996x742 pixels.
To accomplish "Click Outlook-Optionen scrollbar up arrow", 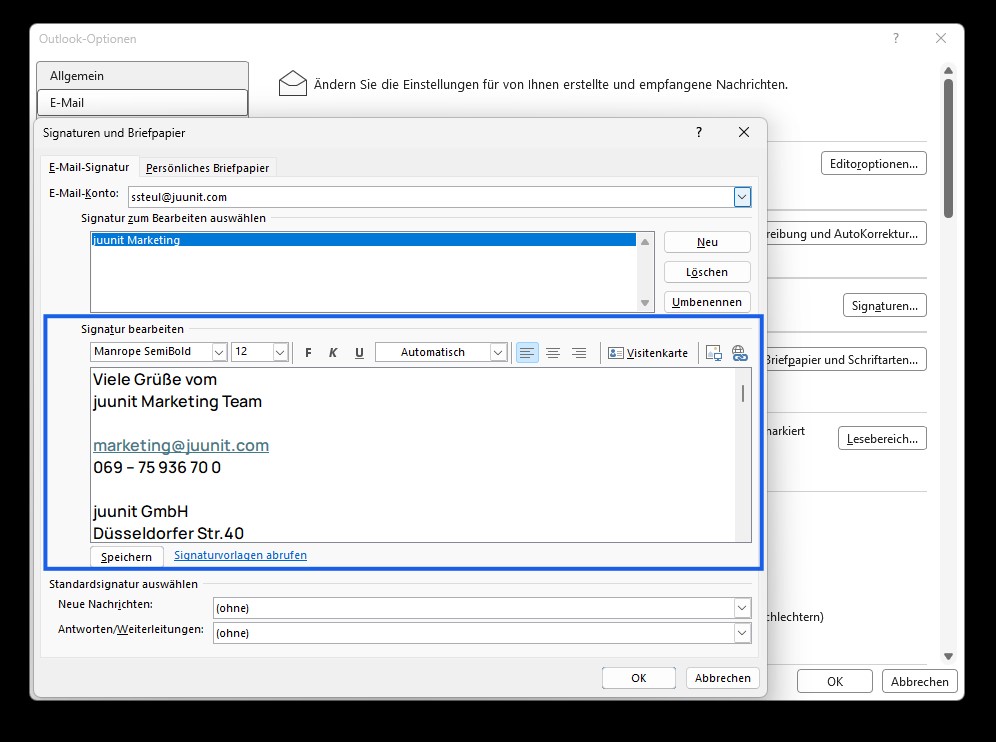I will 948,71.
